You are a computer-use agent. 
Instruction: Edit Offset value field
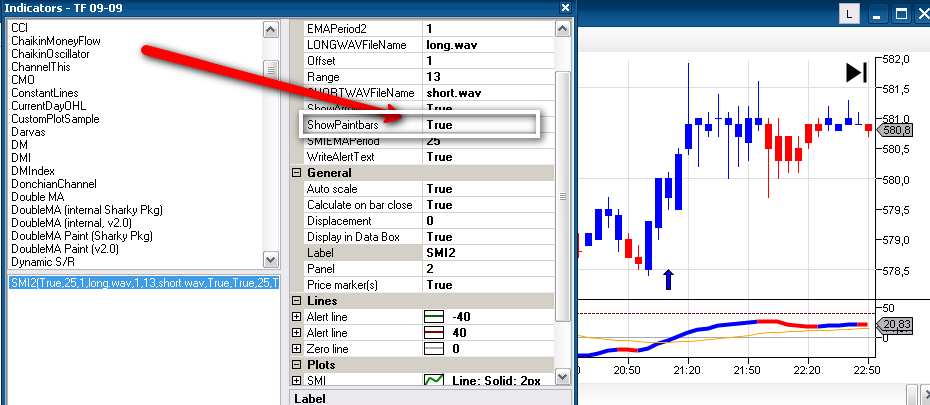pyautogui.click(x=488, y=60)
